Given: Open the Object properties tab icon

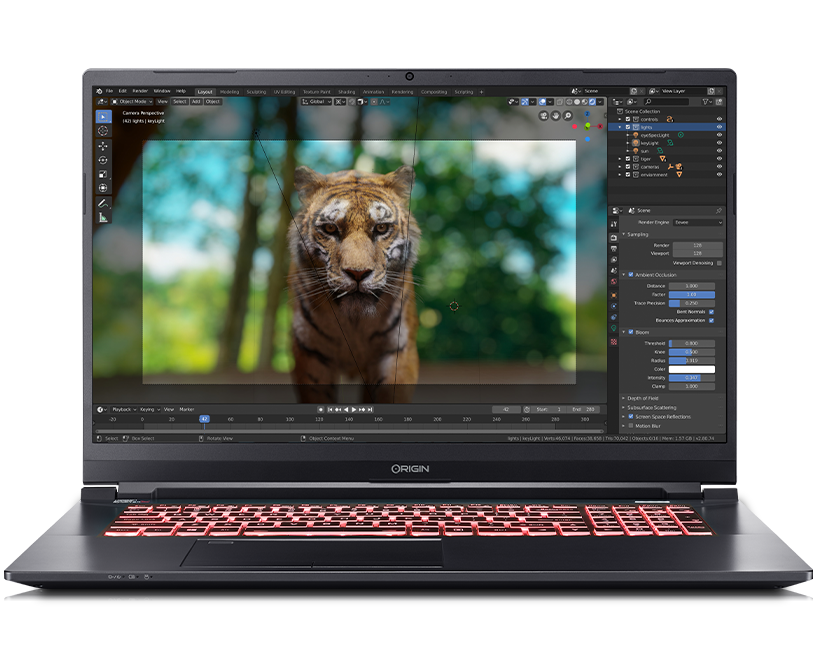Looking at the screenshot, I should (x=614, y=295).
